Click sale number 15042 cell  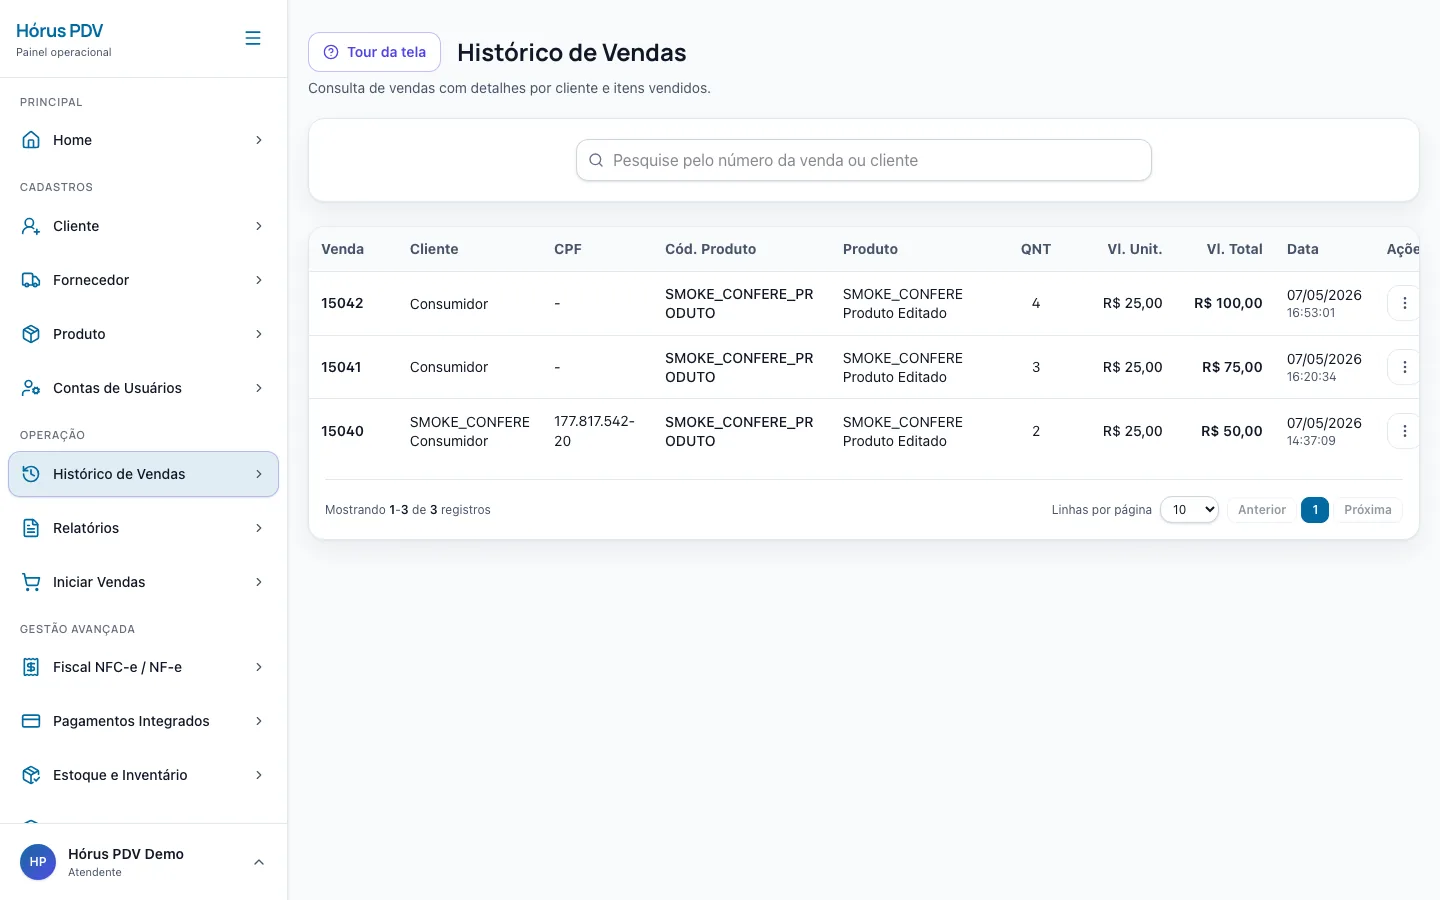tap(342, 303)
